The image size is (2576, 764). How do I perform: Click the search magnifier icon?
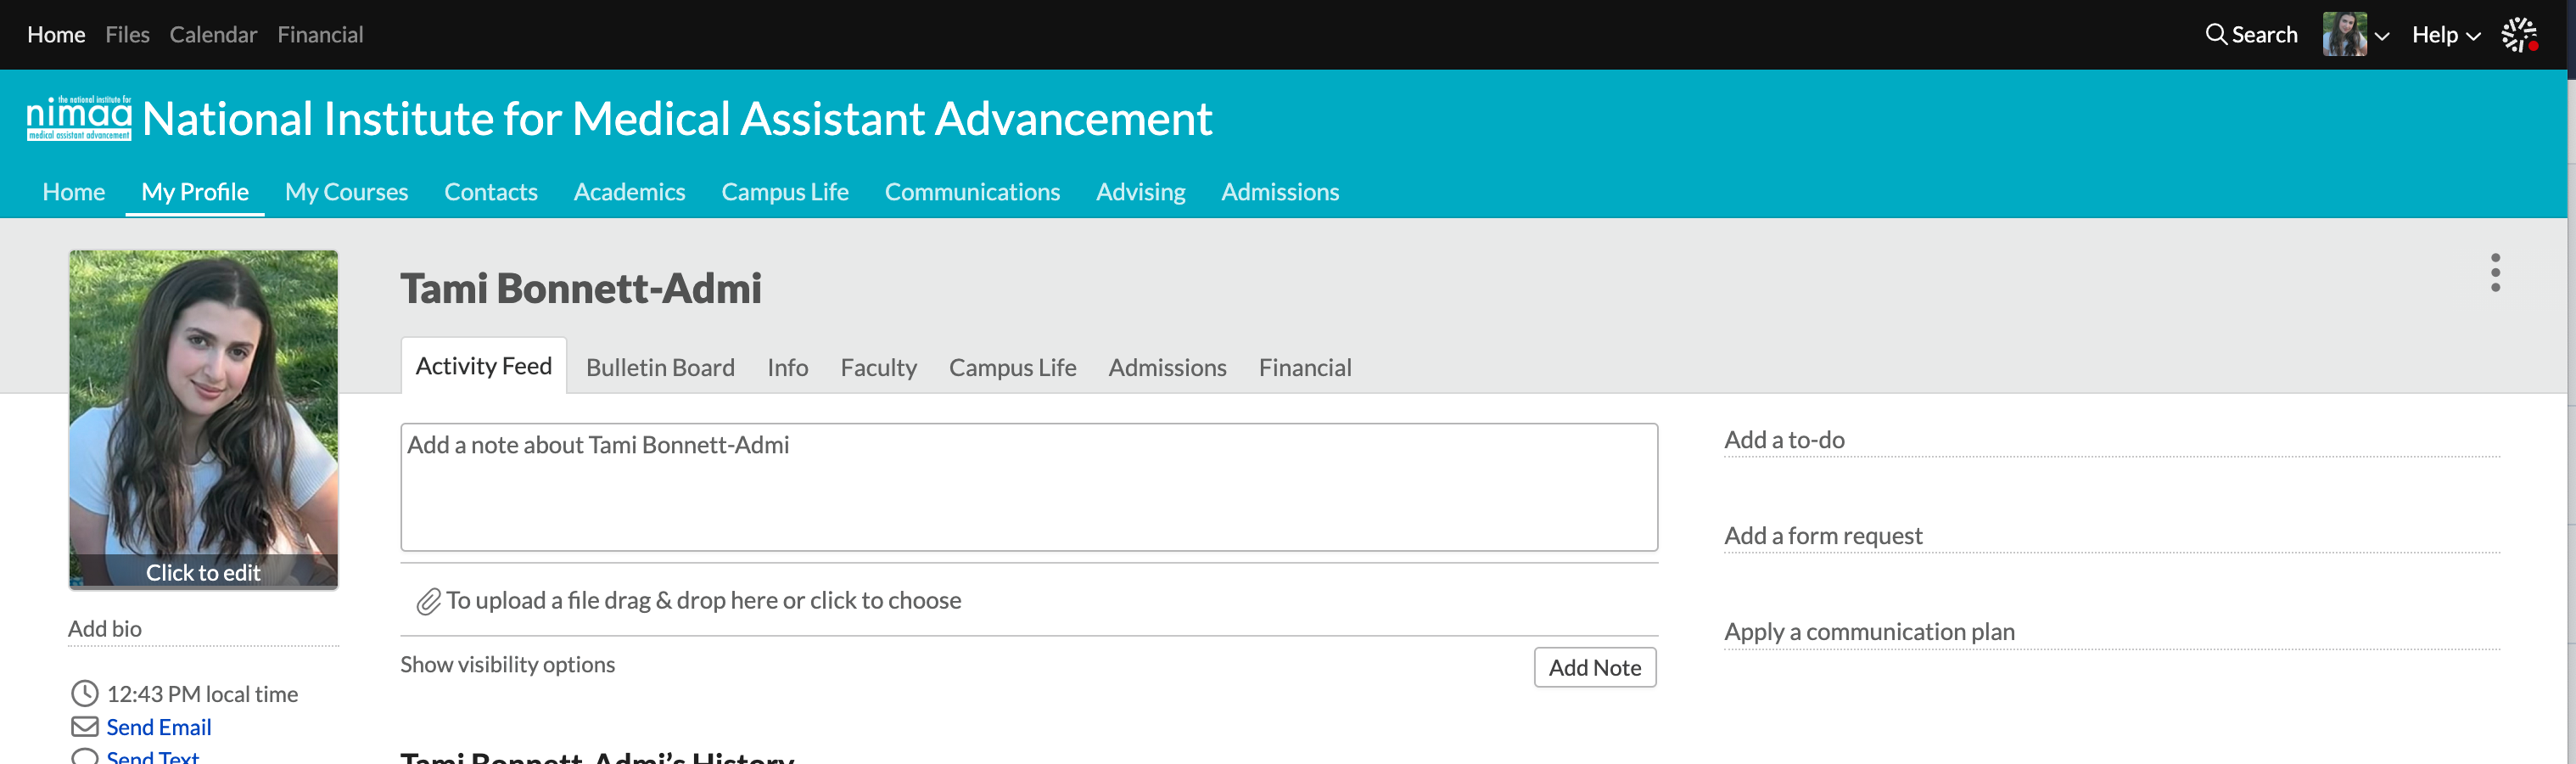[2215, 35]
